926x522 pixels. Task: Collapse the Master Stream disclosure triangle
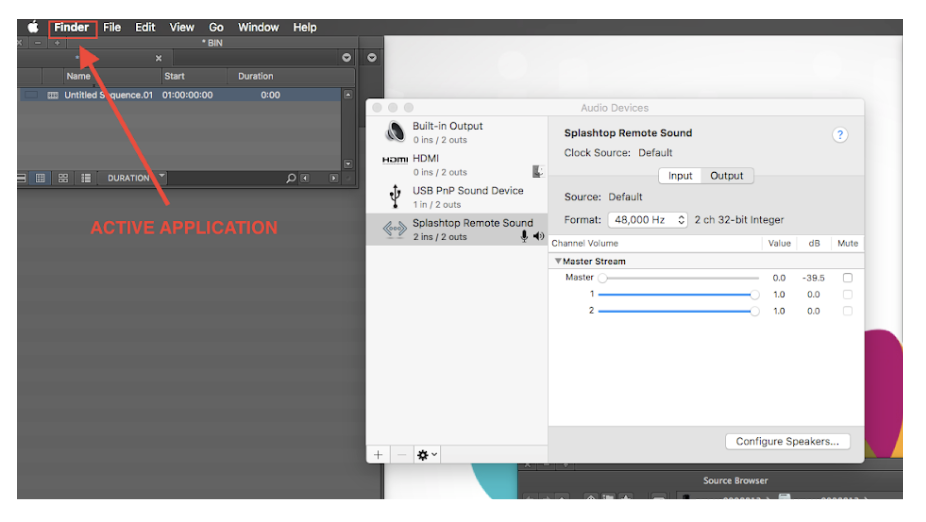click(557, 260)
